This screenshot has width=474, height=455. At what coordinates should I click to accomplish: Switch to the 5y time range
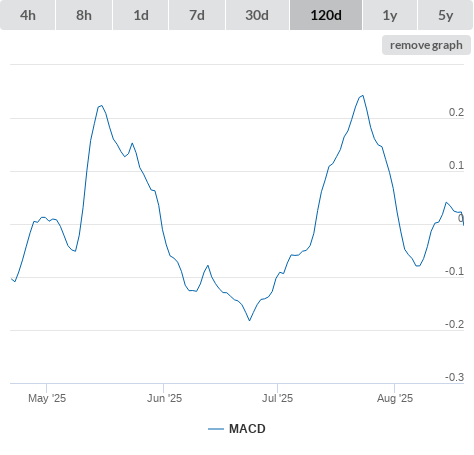coord(445,15)
